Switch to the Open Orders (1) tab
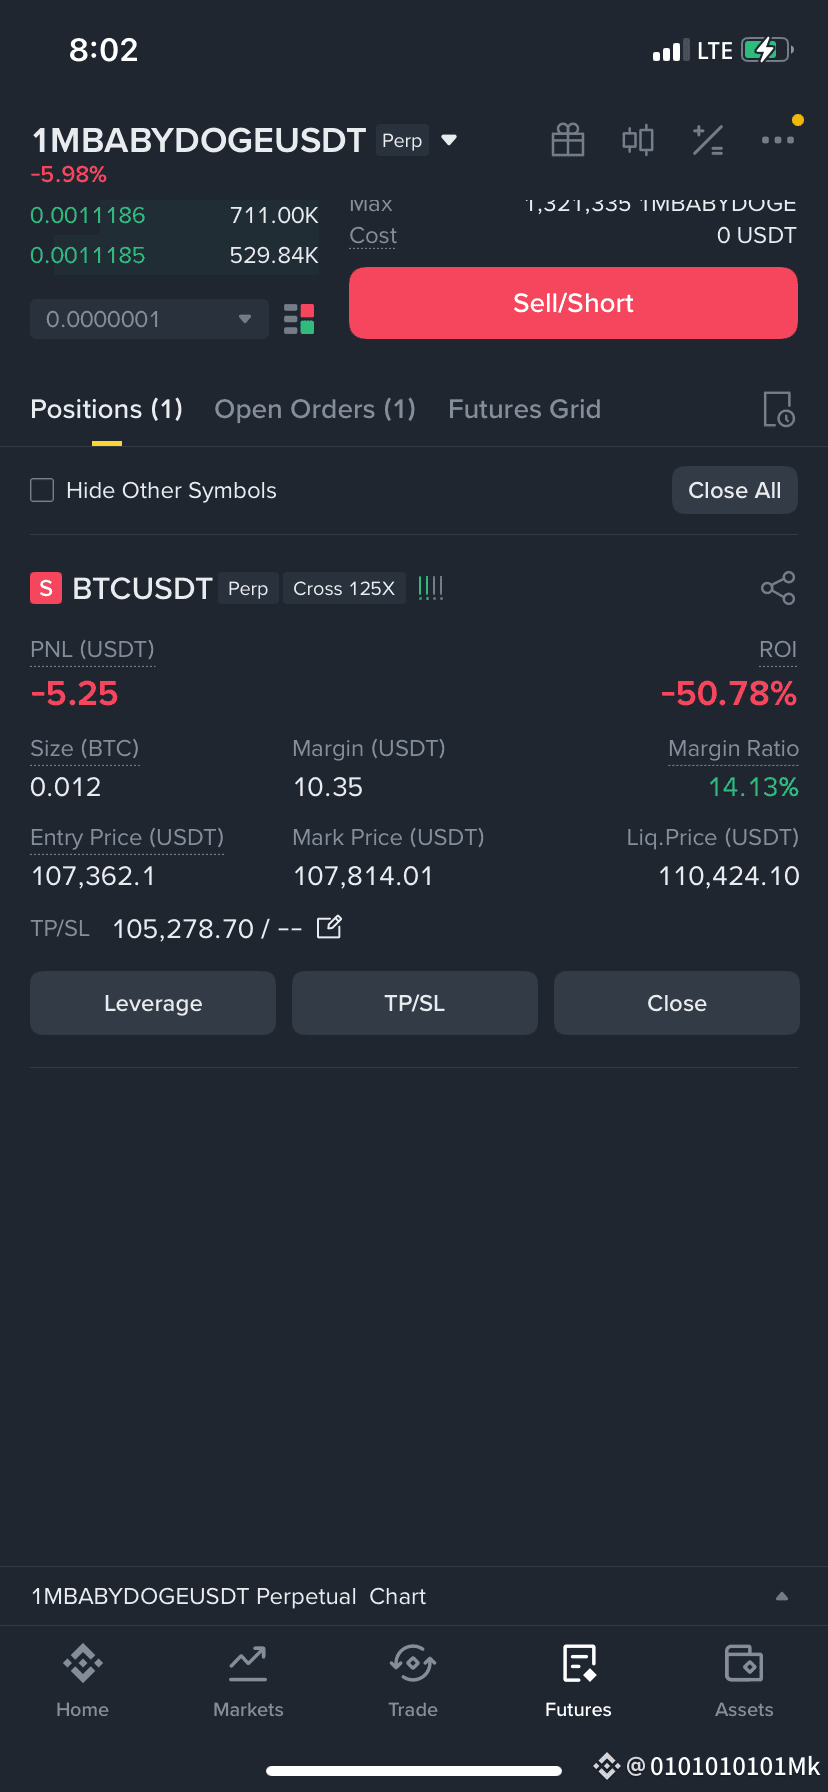 click(315, 409)
